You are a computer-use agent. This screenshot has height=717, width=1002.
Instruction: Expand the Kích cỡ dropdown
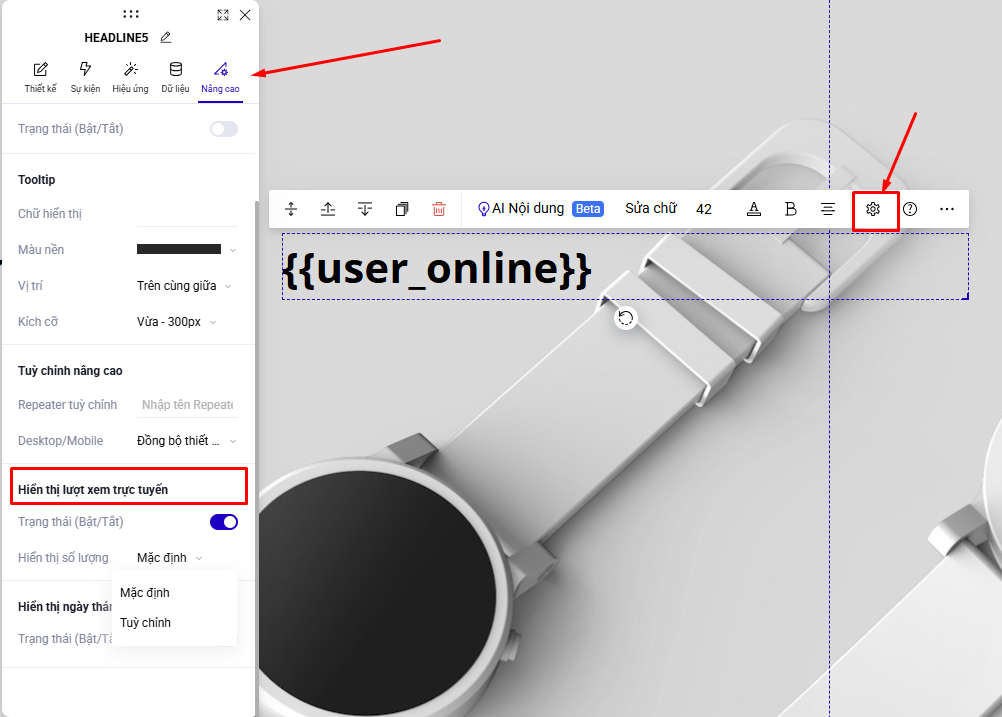click(x=177, y=322)
